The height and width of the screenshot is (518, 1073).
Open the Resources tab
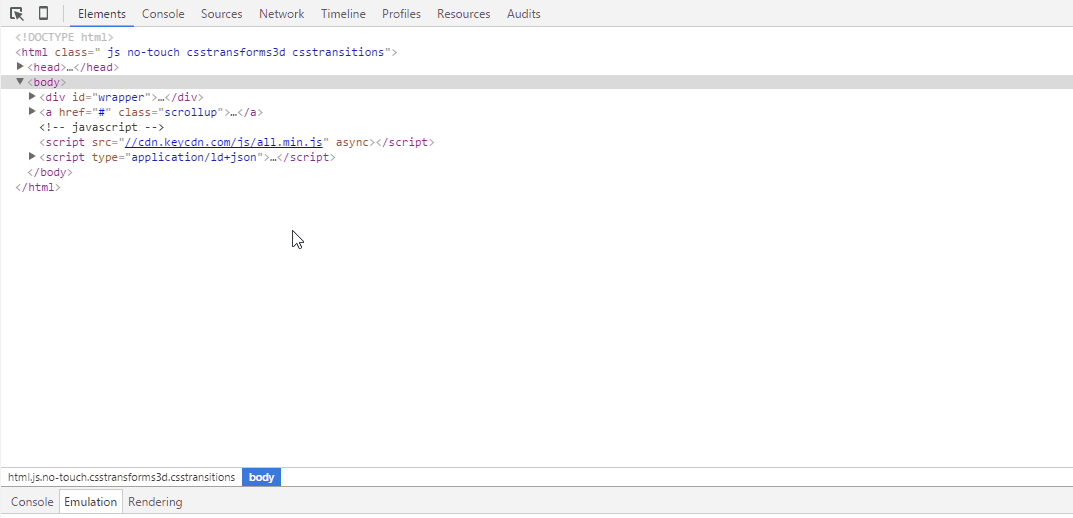[463, 14]
